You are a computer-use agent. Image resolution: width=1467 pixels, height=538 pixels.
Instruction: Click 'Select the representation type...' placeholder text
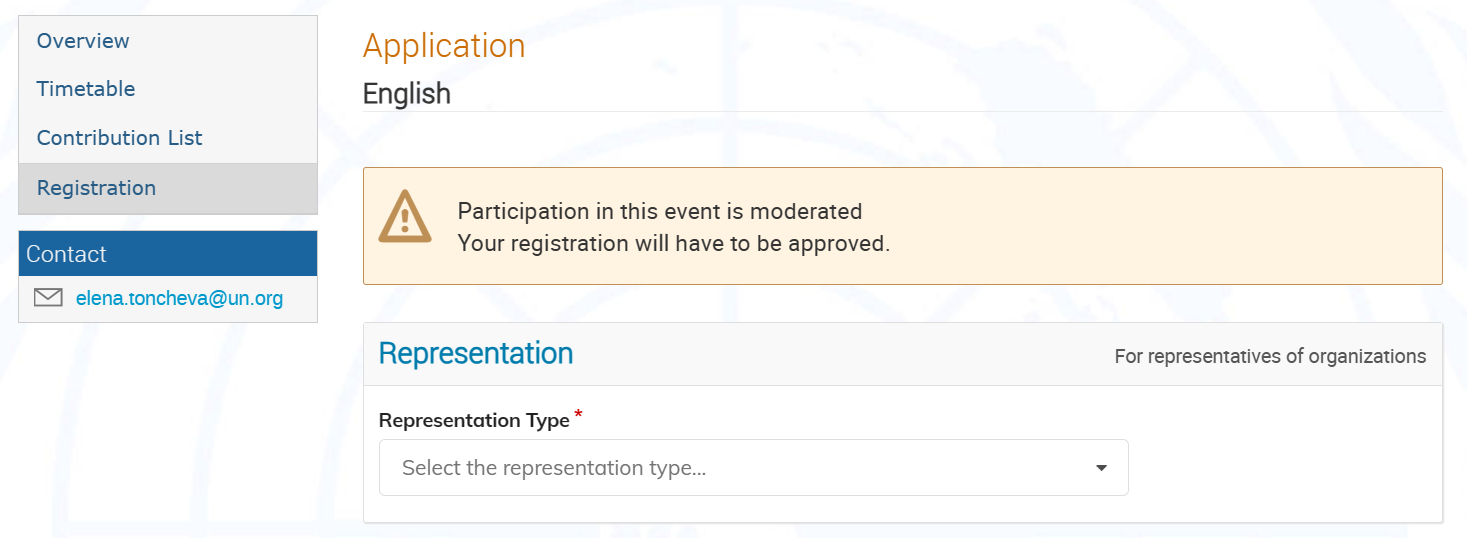[x=554, y=468]
